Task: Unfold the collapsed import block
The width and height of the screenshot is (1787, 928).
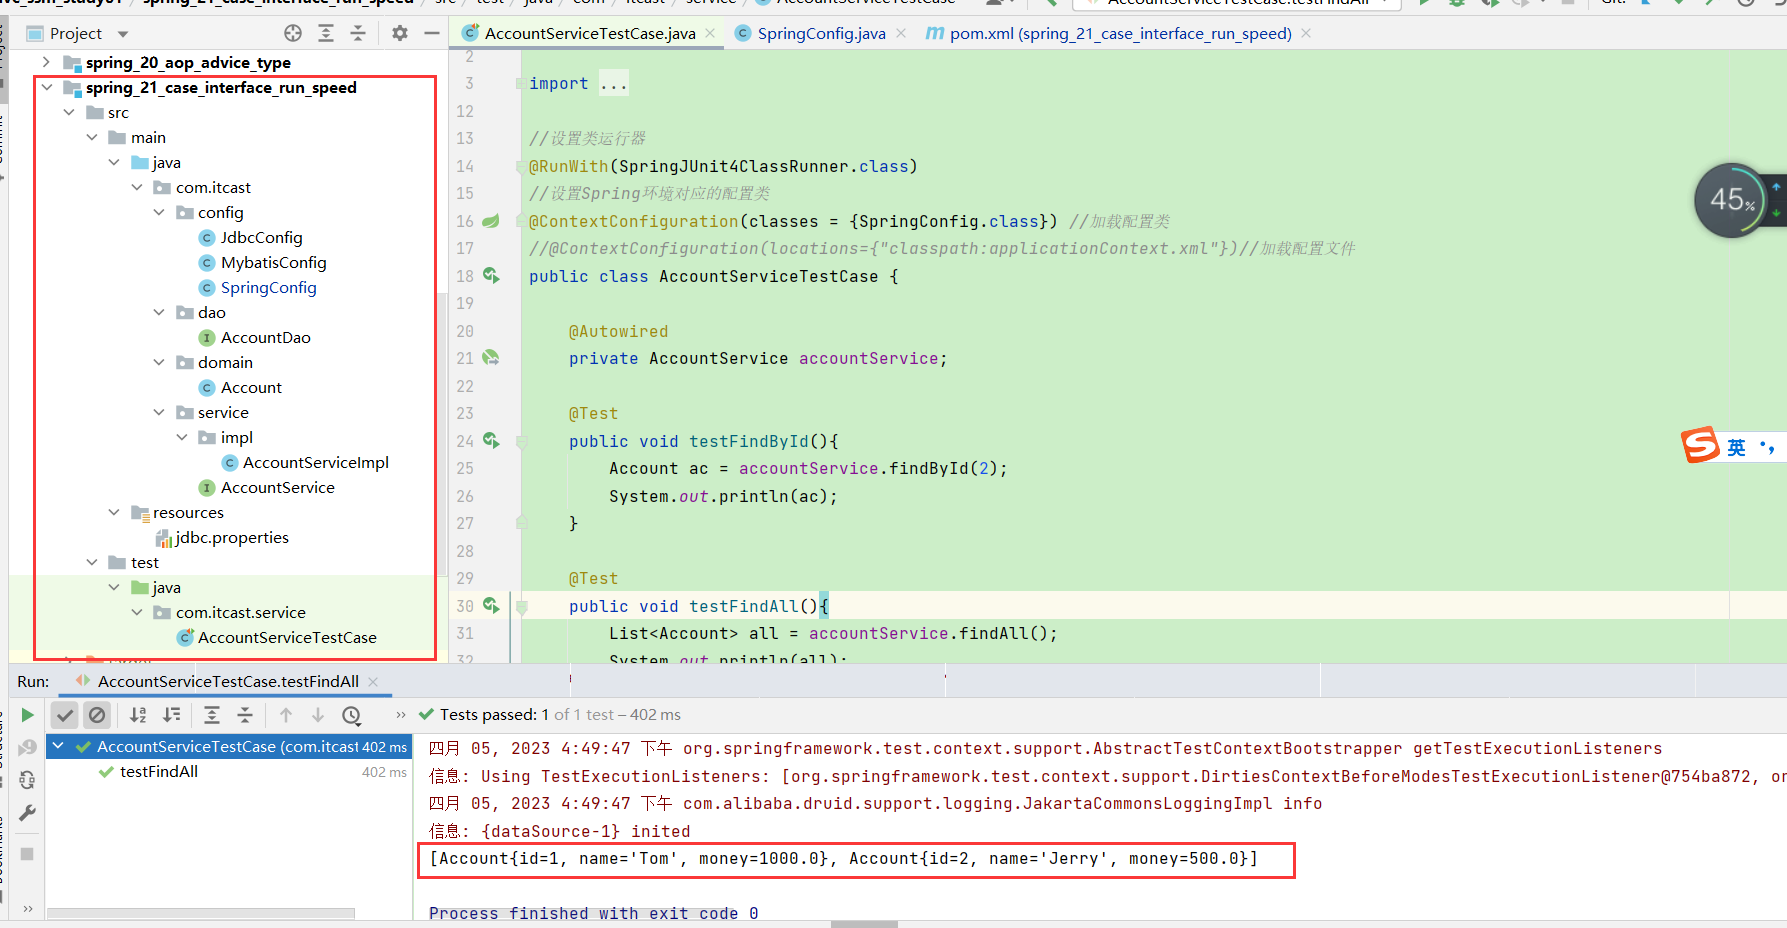Action: click(614, 84)
